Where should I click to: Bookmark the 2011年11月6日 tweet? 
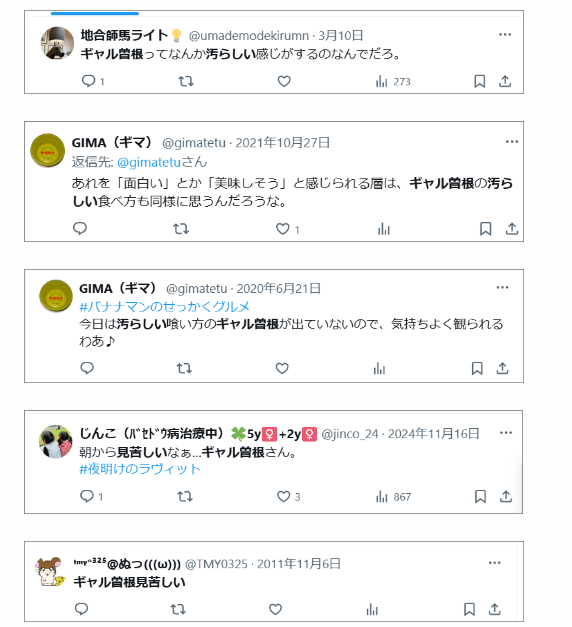[x=469, y=609]
